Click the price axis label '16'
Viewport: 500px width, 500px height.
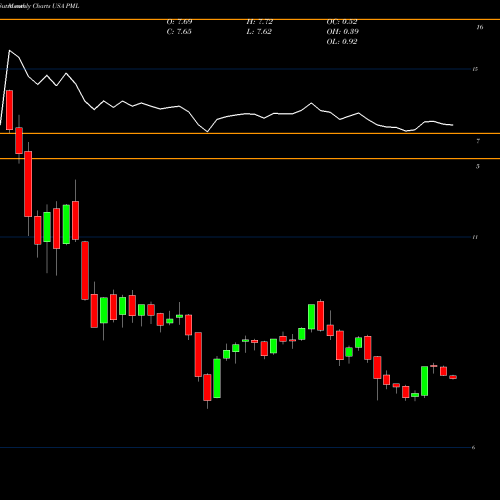point(480,27)
